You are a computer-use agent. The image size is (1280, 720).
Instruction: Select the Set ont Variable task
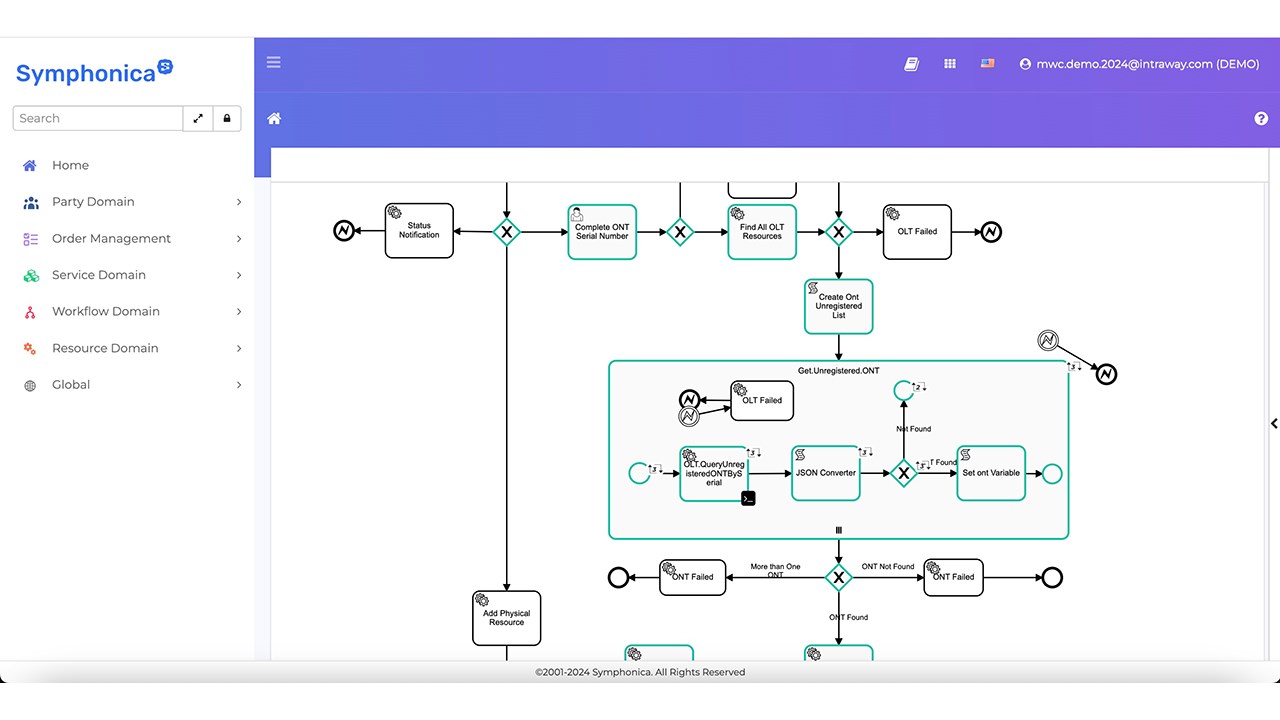[991, 473]
